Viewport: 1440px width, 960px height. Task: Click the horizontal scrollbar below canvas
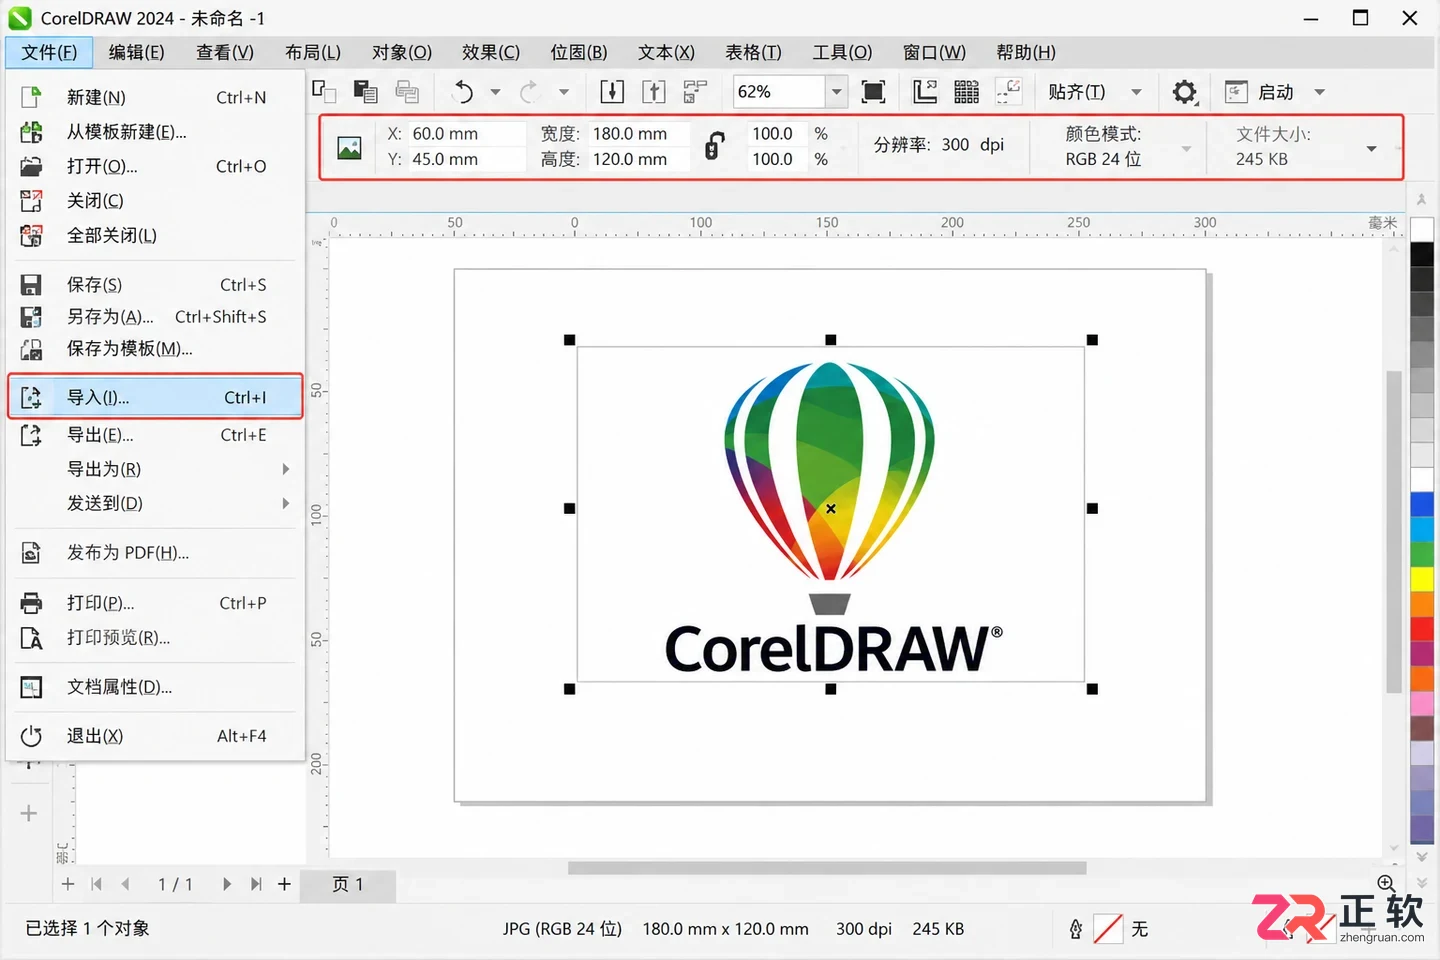pyautogui.click(x=827, y=868)
